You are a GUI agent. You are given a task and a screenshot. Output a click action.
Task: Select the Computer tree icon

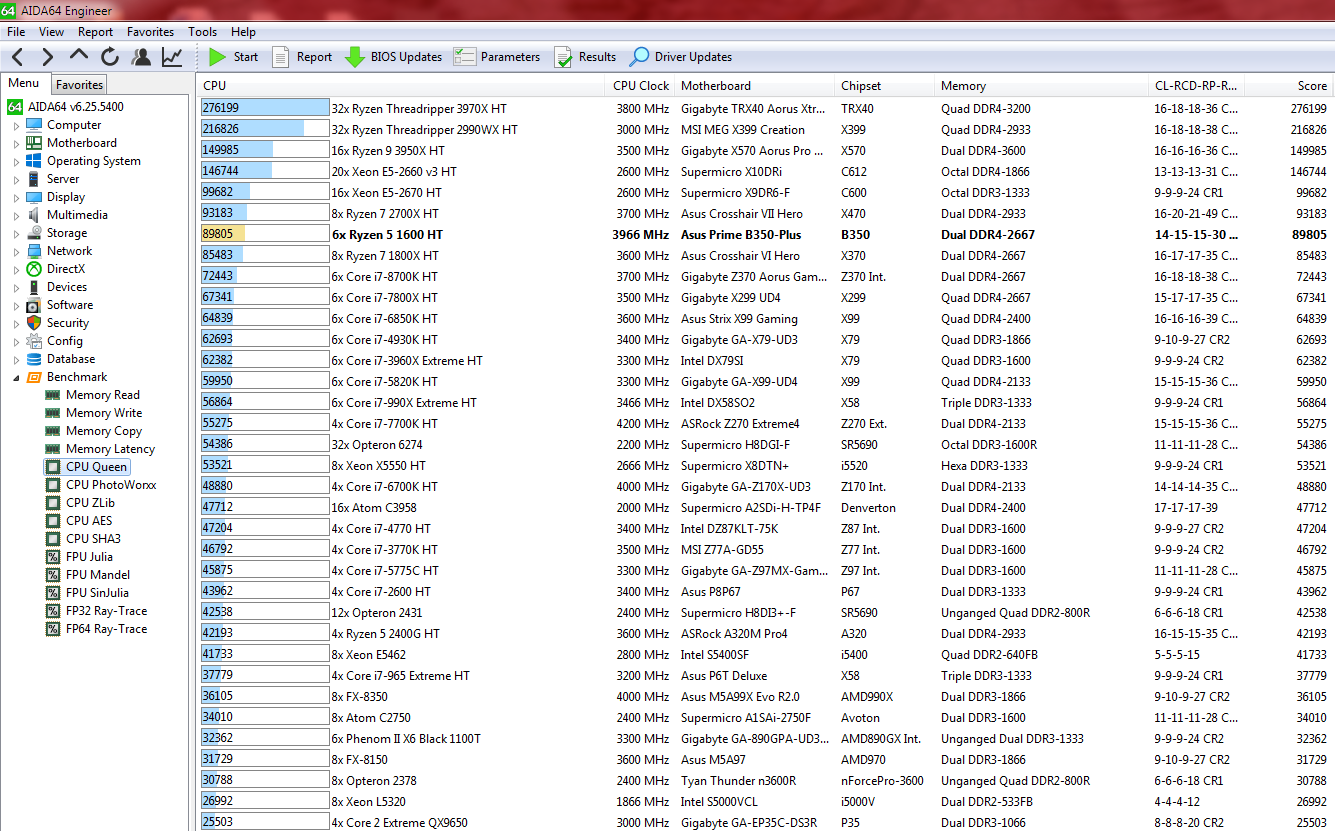(34, 125)
